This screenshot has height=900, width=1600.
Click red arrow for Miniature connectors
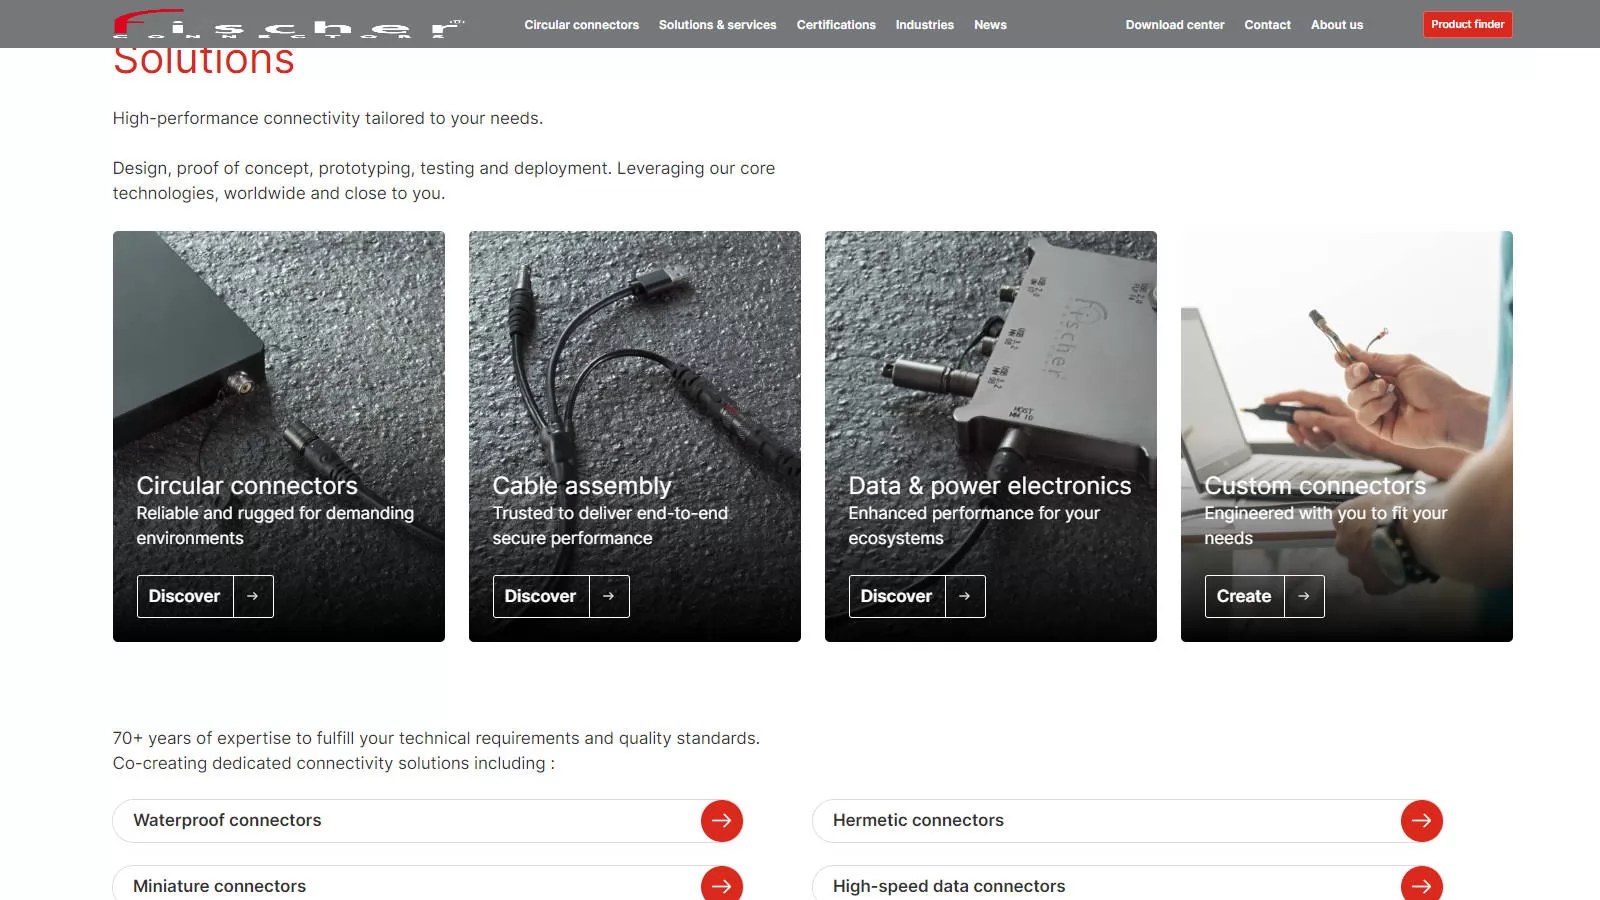coord(721,884)
